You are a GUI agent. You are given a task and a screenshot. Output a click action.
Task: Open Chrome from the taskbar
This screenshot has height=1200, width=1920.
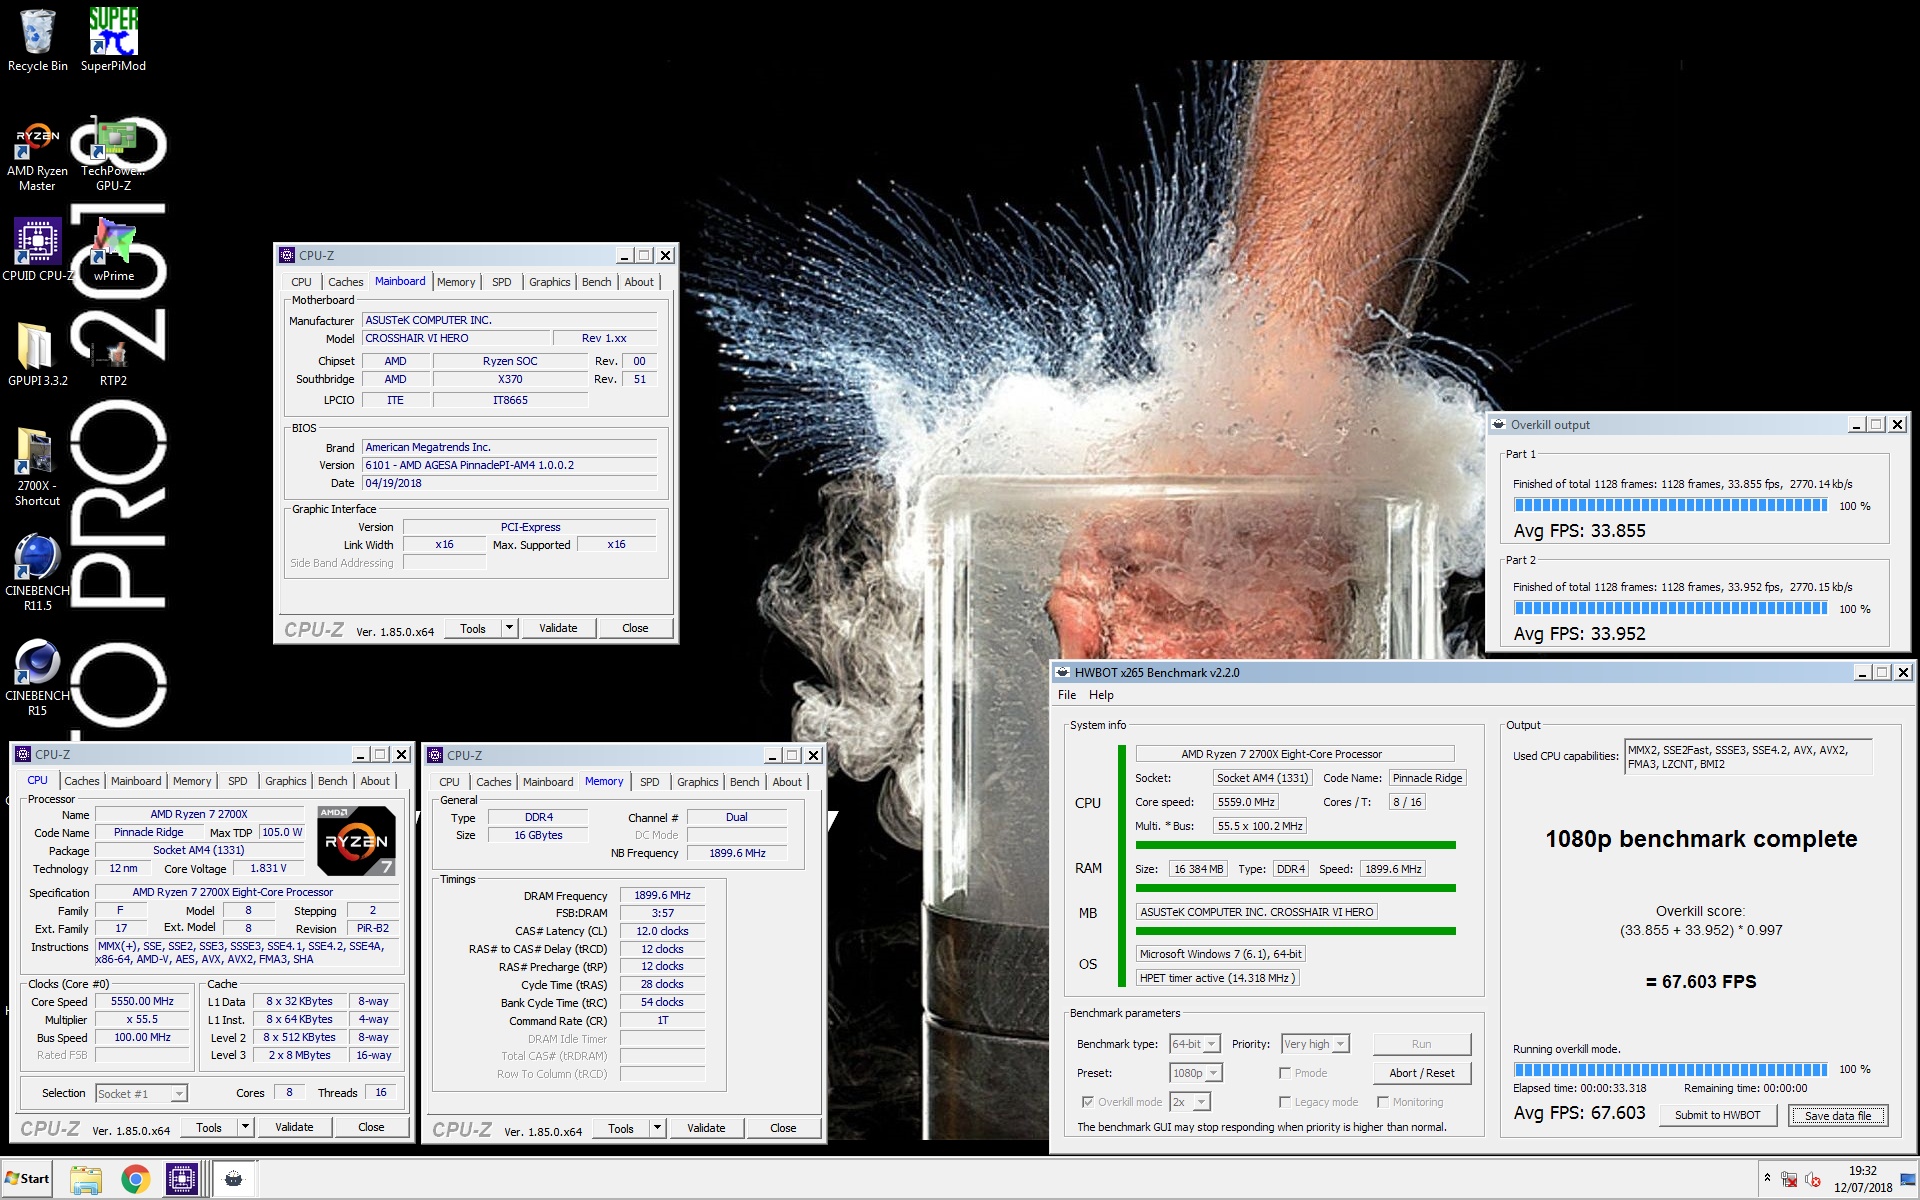tap(135, 1179)
